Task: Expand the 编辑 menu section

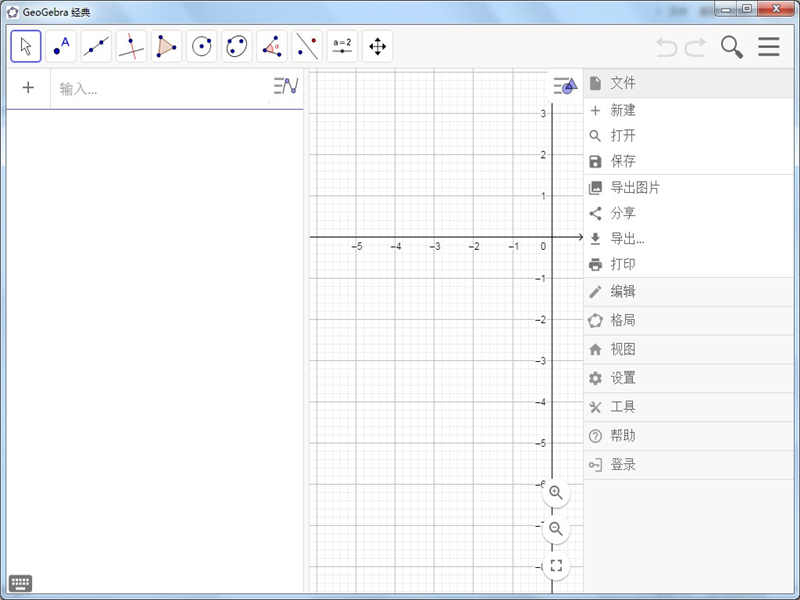Action: [689, 292]
